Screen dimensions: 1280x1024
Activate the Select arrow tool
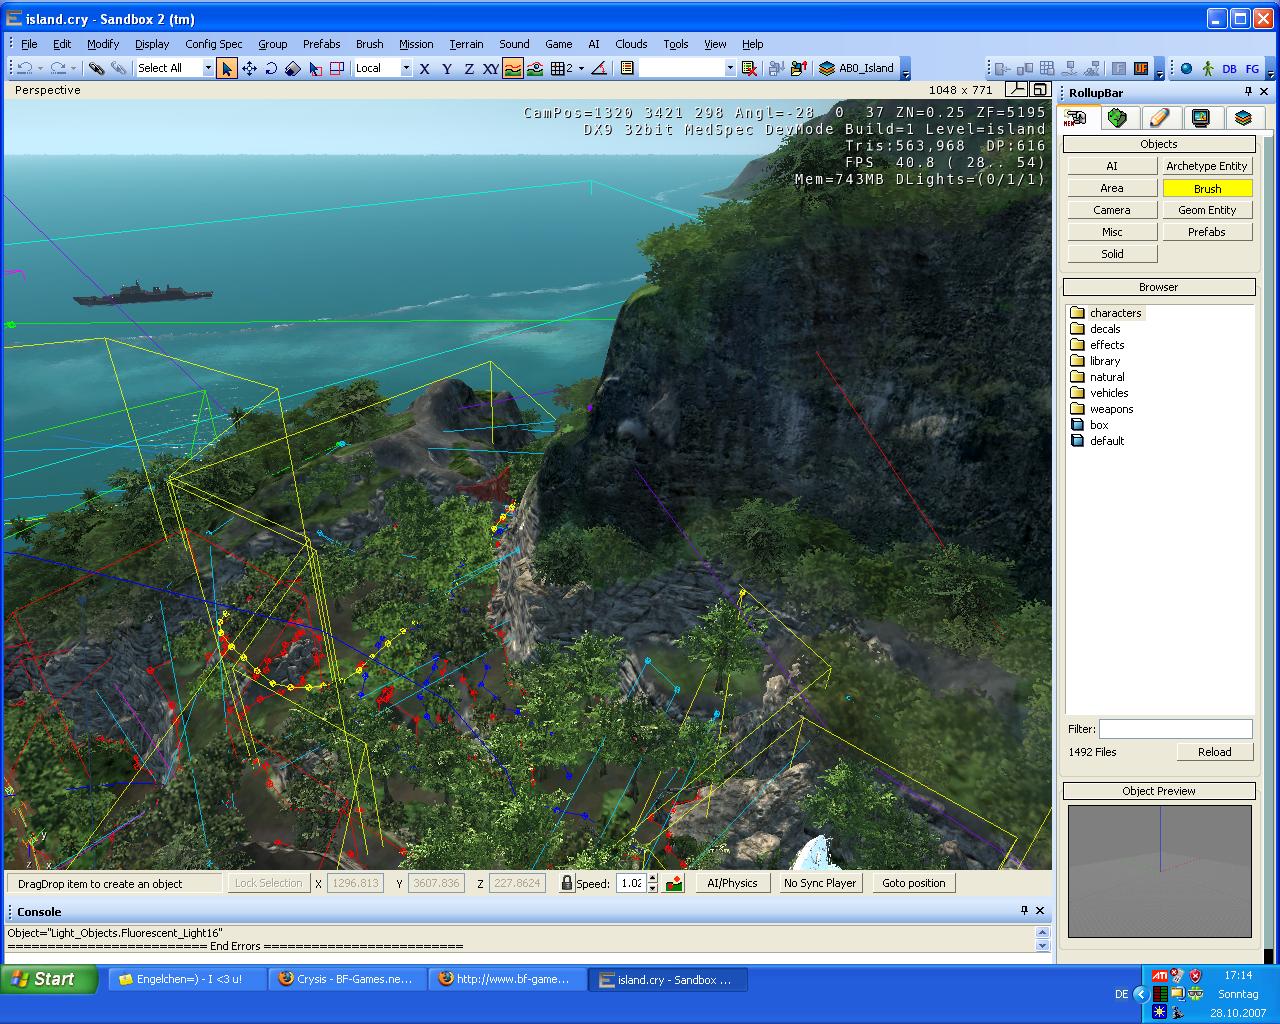click(227, 68)
